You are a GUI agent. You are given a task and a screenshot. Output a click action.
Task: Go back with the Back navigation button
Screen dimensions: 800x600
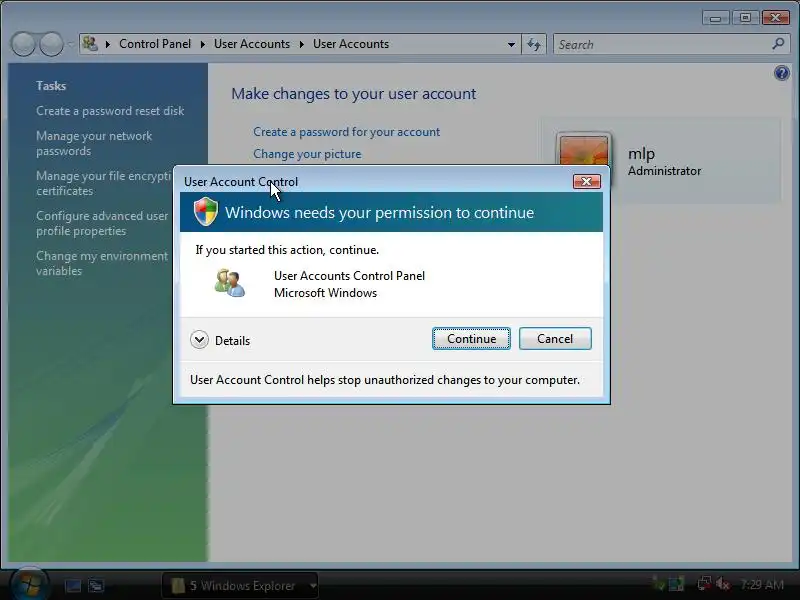pos(23,44)
